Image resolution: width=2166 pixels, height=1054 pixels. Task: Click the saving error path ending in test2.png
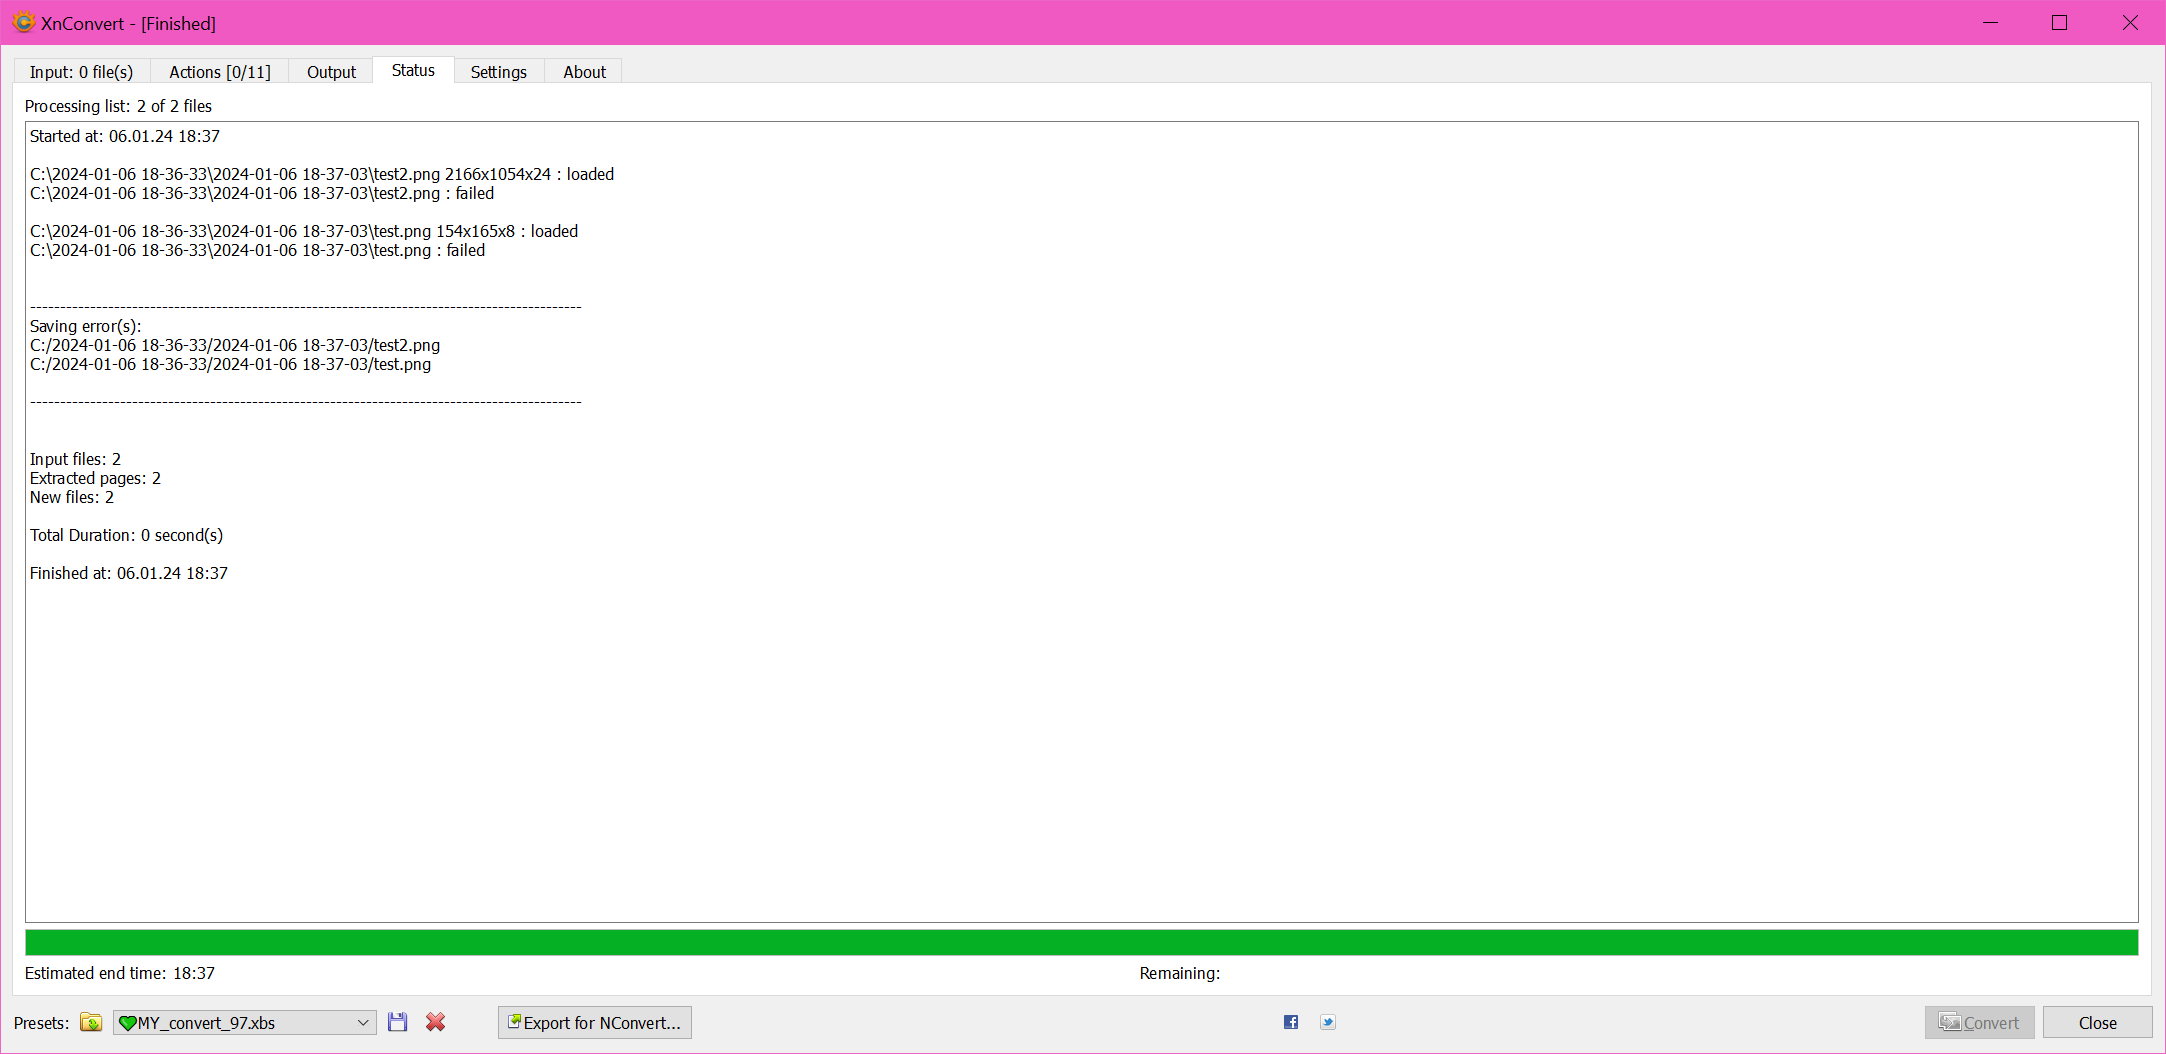point(235,345)
